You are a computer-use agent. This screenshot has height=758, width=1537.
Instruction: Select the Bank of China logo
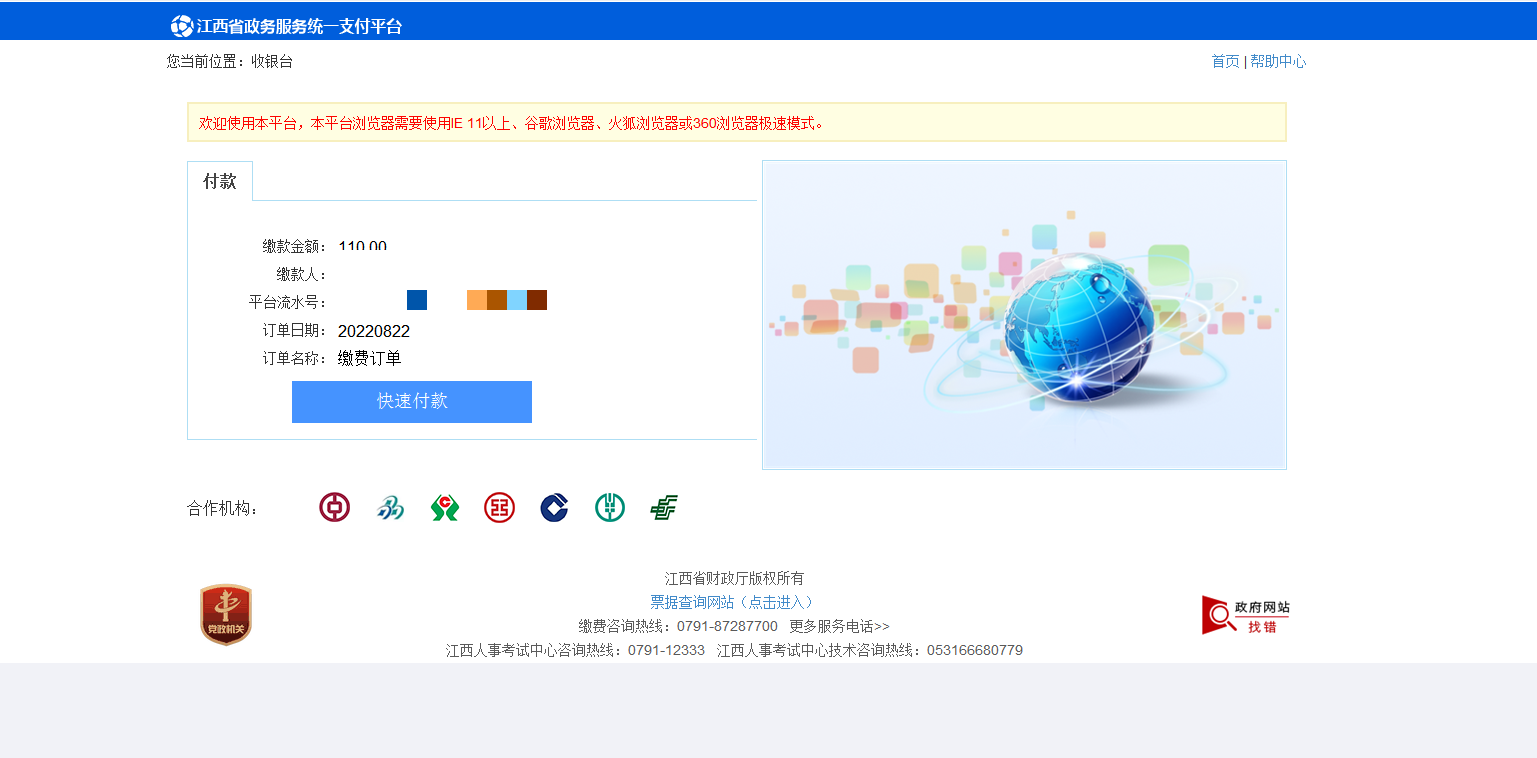pos(334,508)
